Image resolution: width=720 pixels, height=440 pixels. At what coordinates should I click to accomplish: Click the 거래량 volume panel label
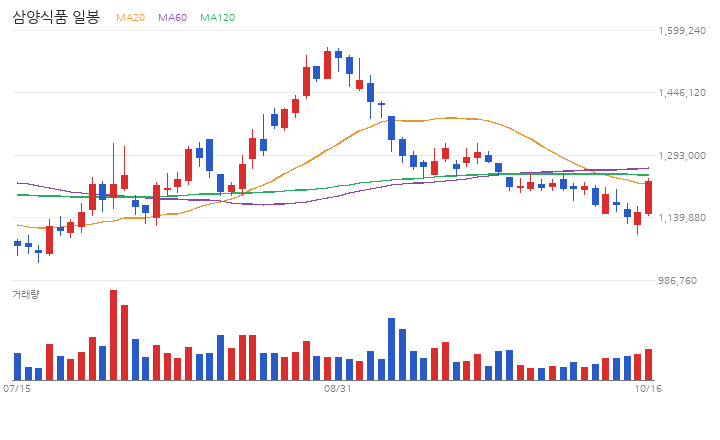pos(26,294)
